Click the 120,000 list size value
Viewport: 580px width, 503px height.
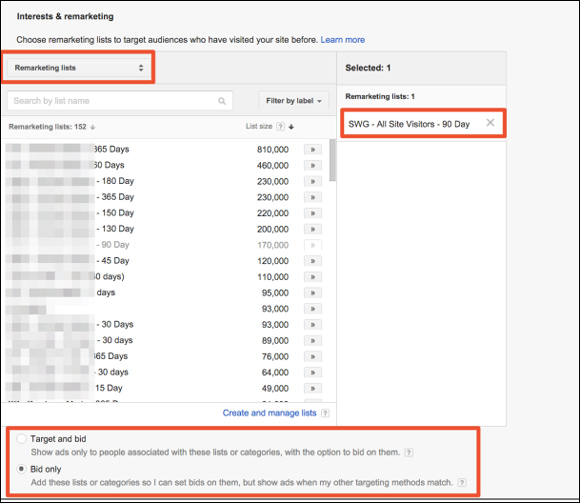273,261
